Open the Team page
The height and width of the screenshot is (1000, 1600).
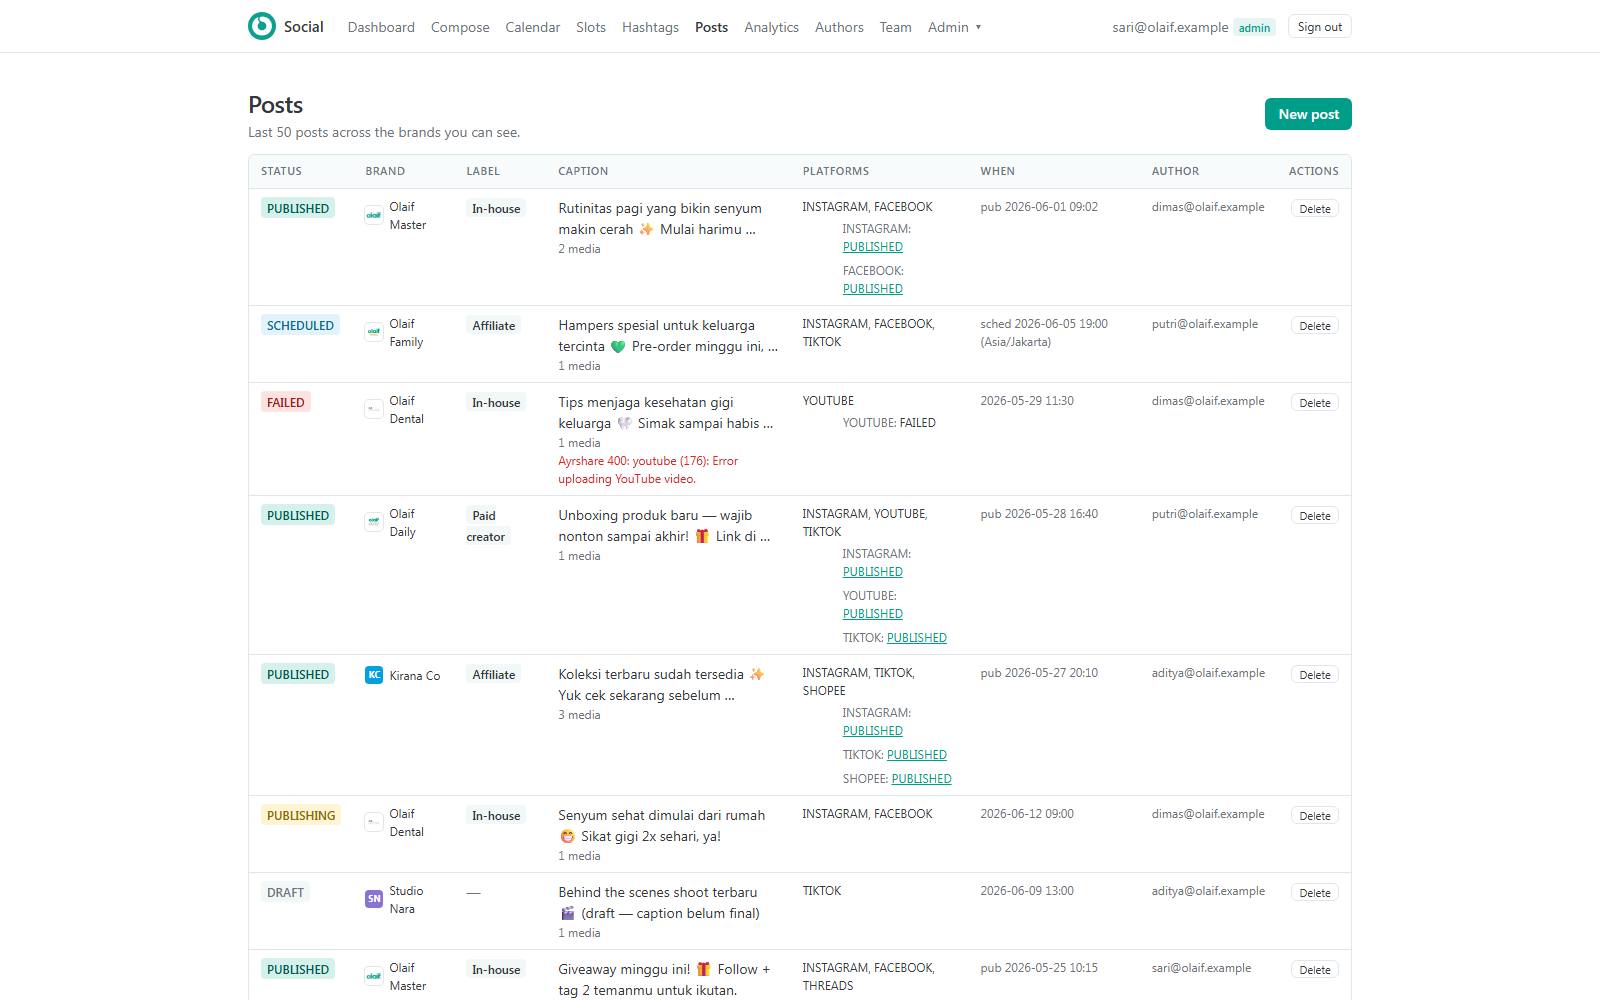[x=895, y=27]
